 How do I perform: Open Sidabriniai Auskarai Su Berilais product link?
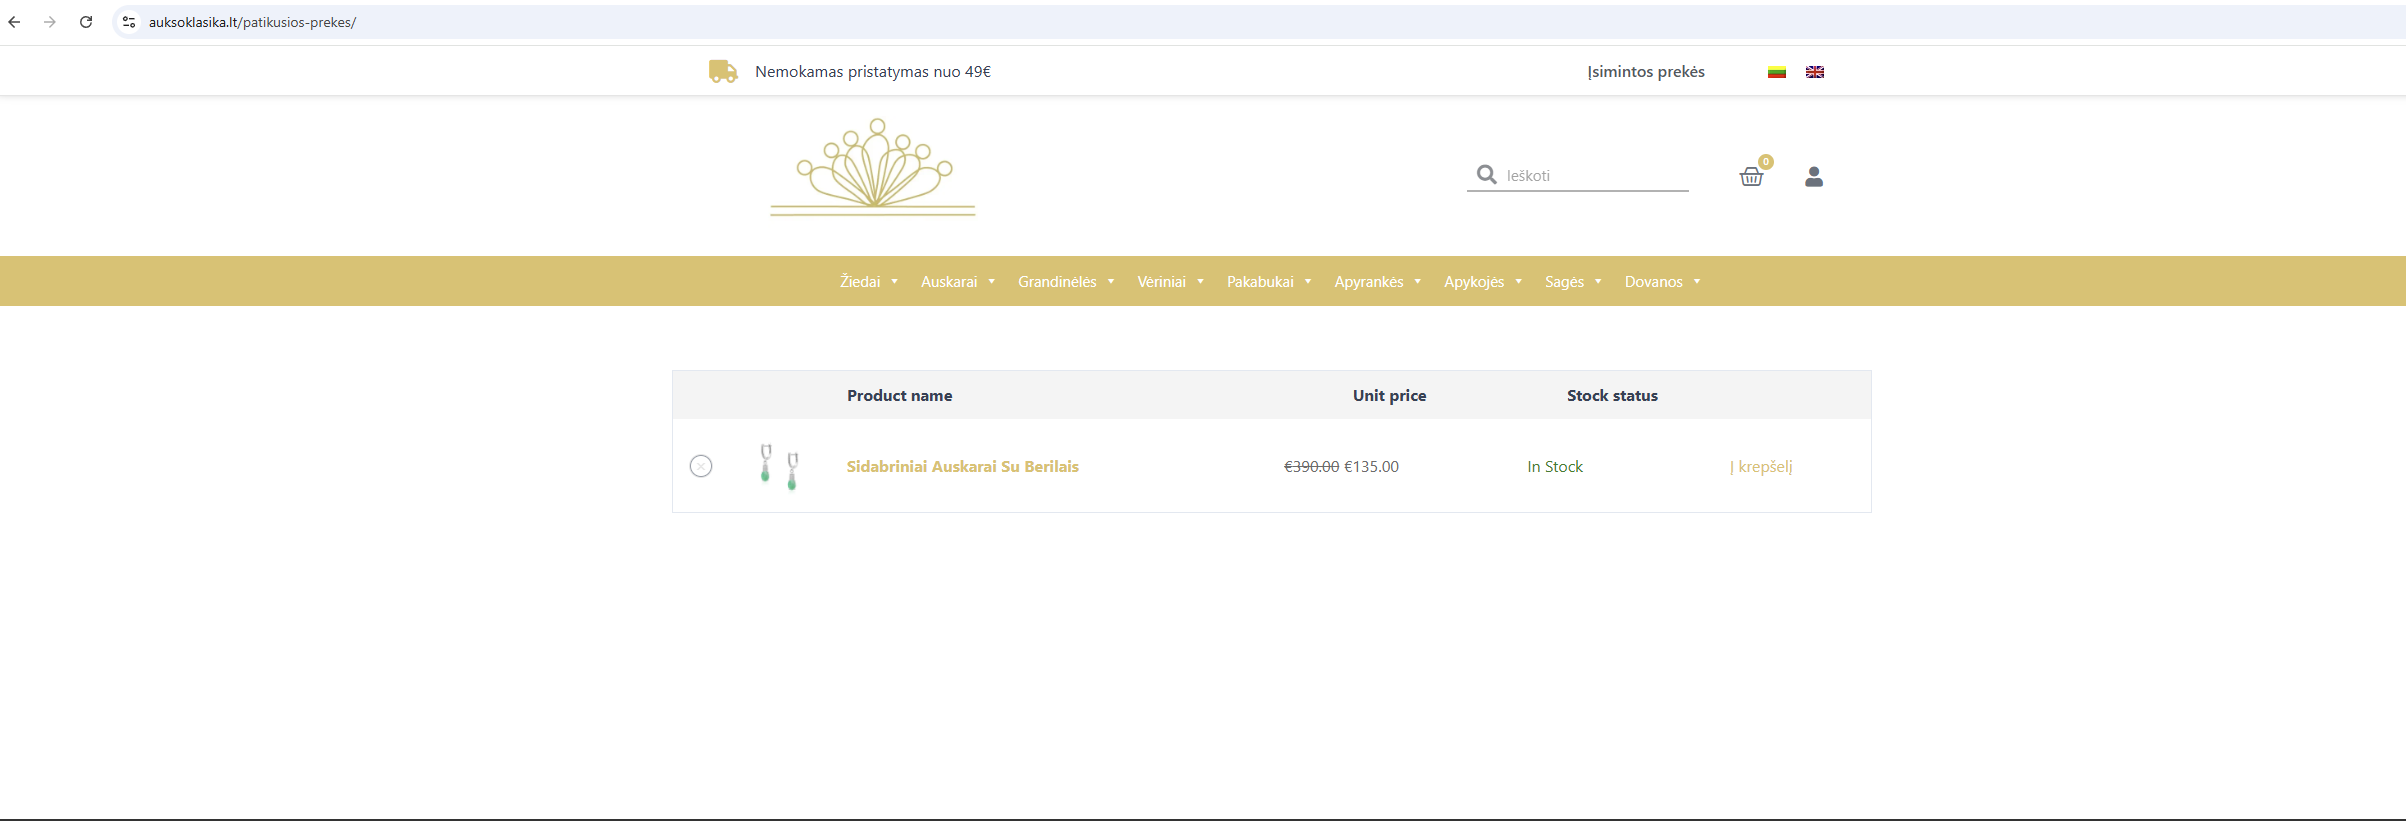click(x=962, y=467)
